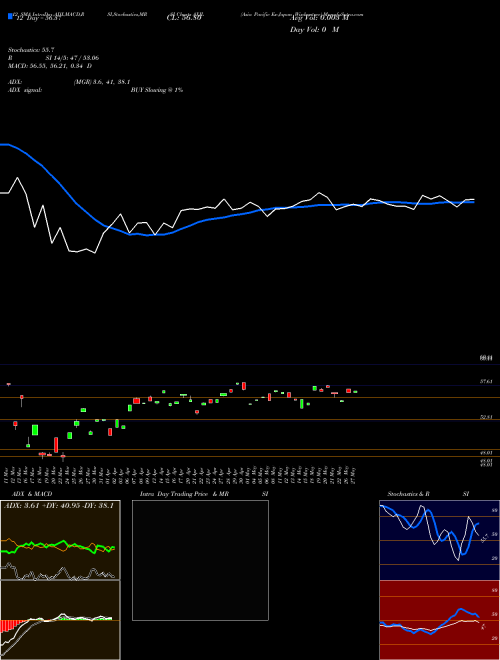
Task: Click the 'ADX signal:' label
Action: point(25,90)
